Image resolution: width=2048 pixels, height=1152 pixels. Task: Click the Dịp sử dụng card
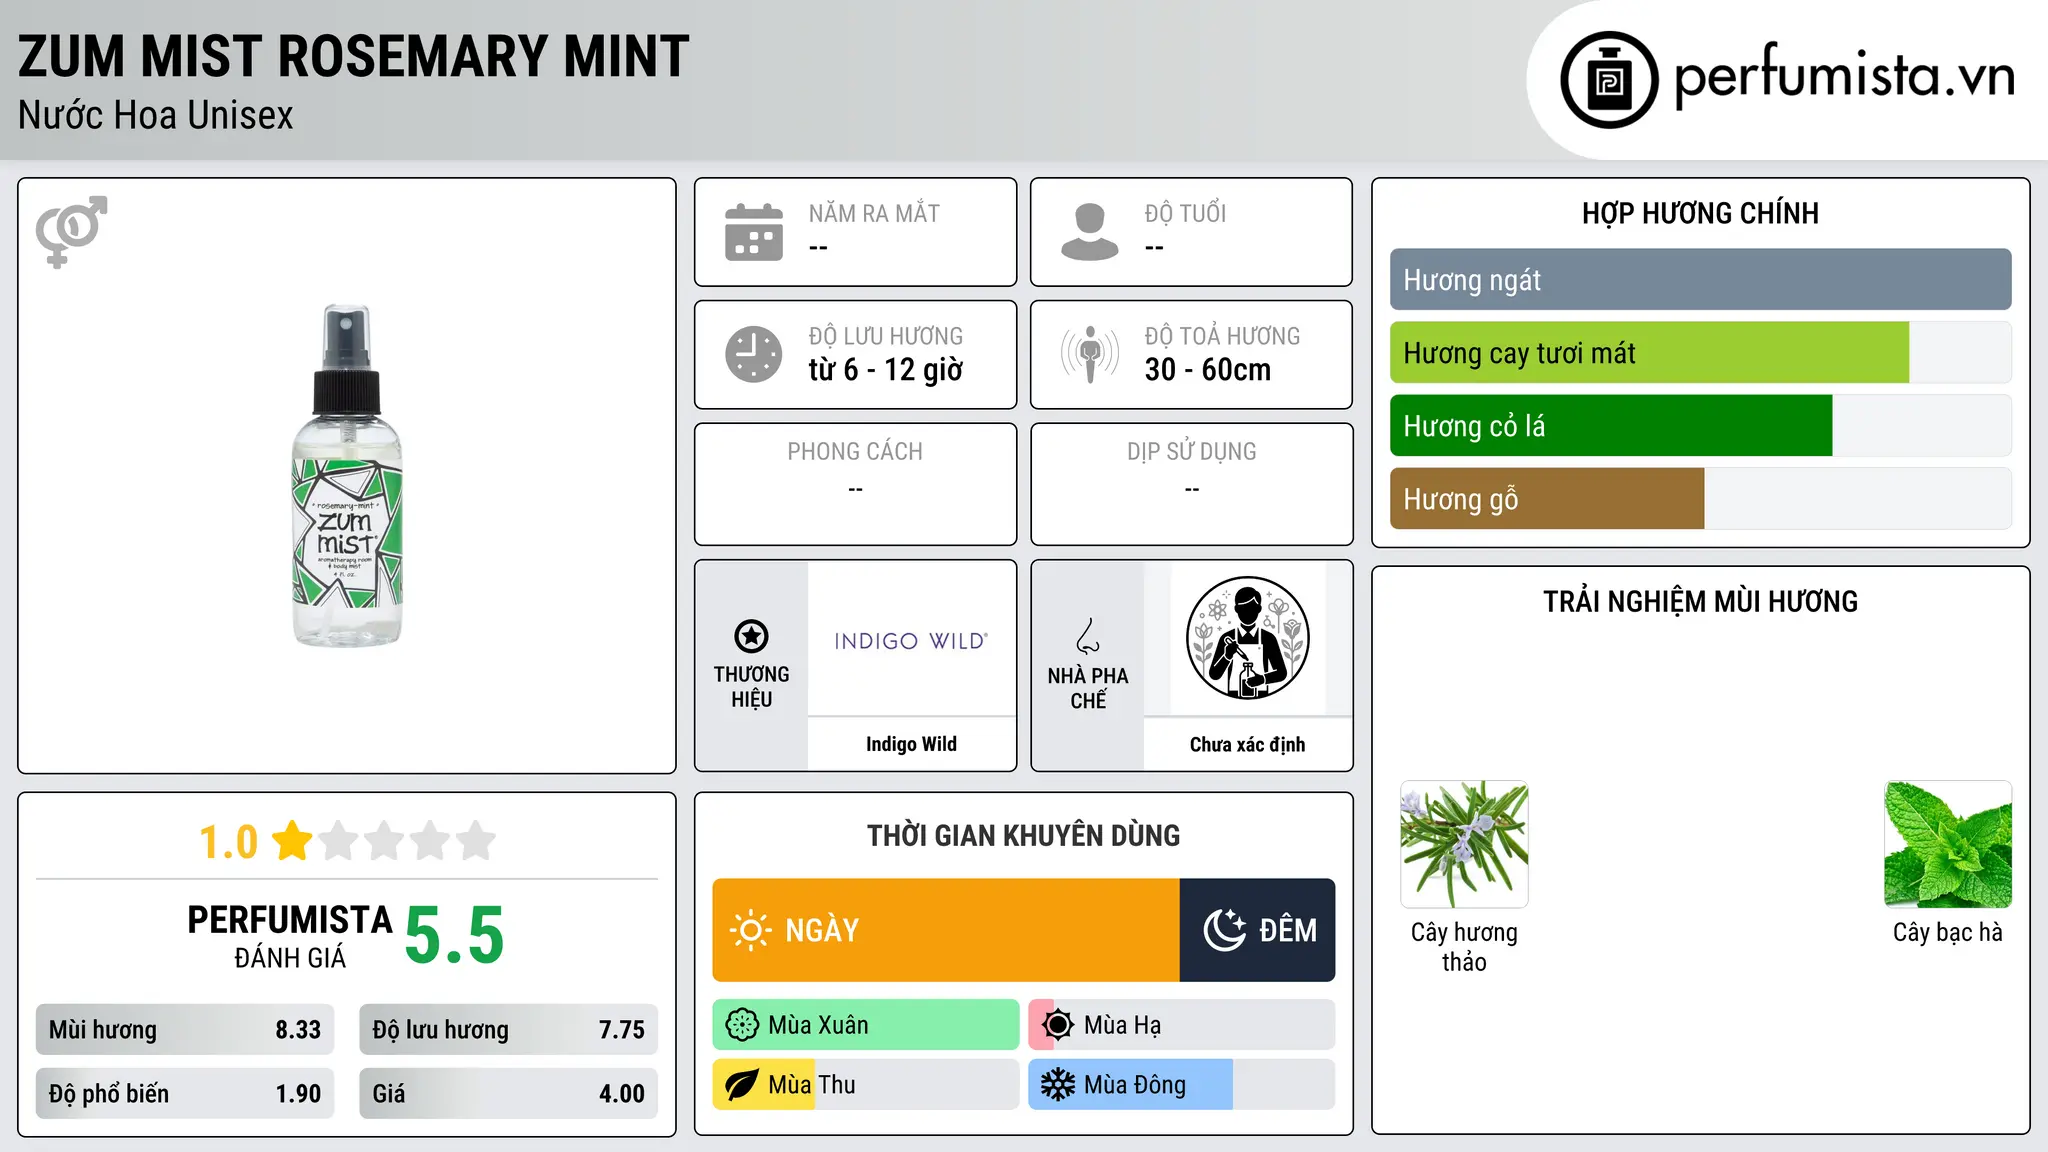pyautogui.click(x=1191, y=484)
